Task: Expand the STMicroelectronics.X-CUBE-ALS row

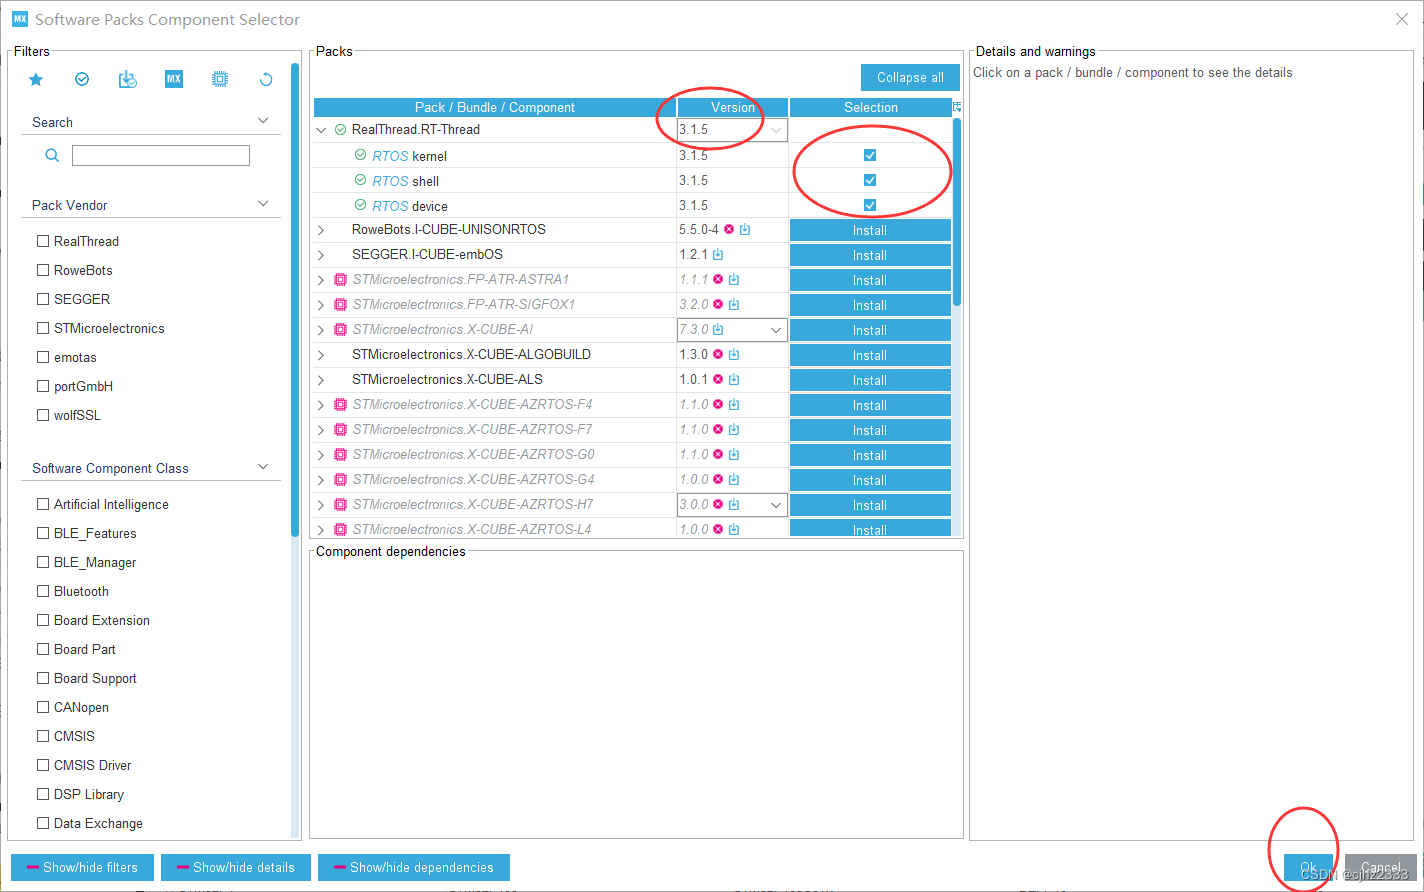Action: (321, 380)
